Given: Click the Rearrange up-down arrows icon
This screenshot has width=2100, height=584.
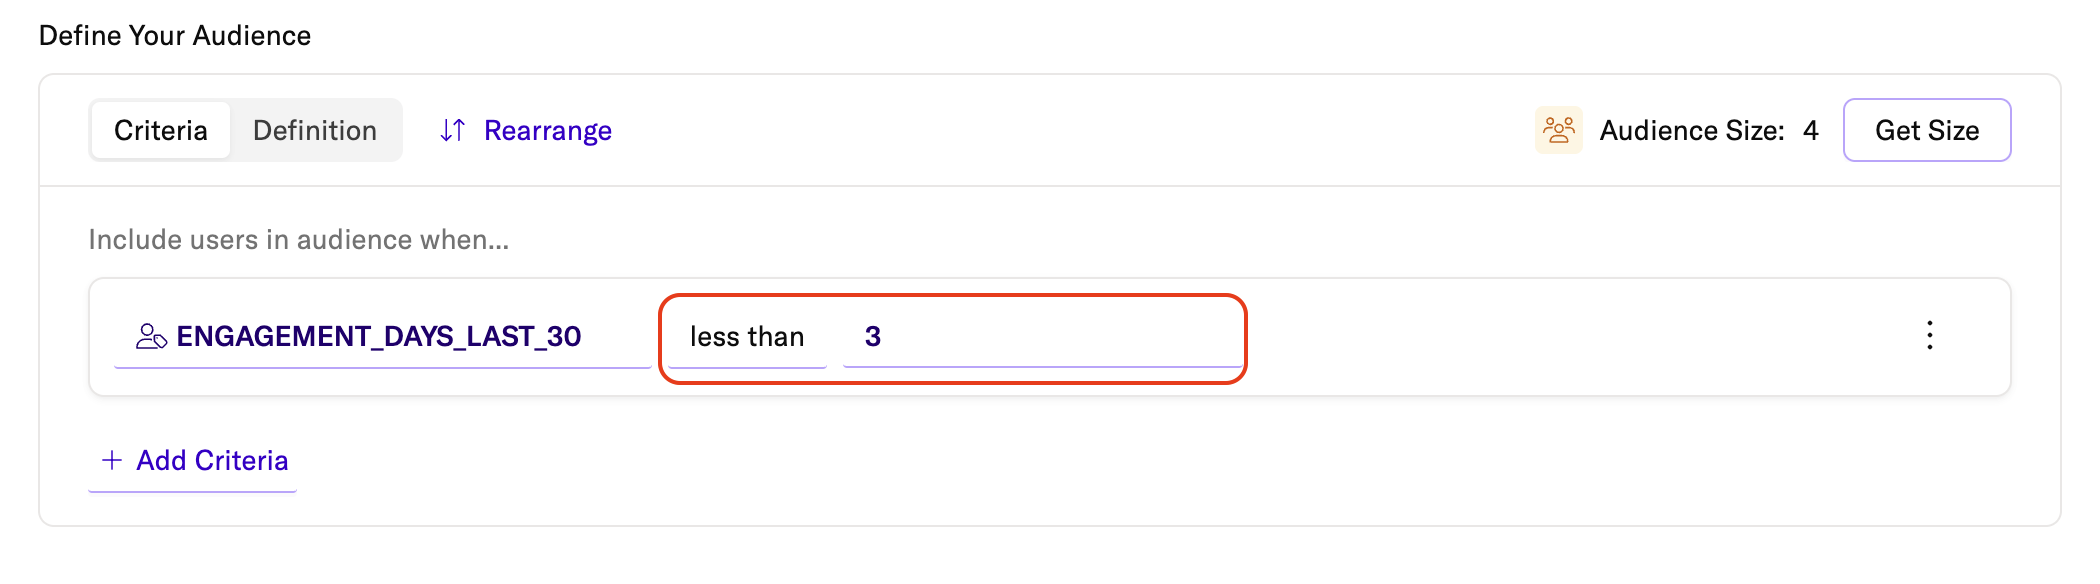Looking at the screenshot, I should pos(452,130).
